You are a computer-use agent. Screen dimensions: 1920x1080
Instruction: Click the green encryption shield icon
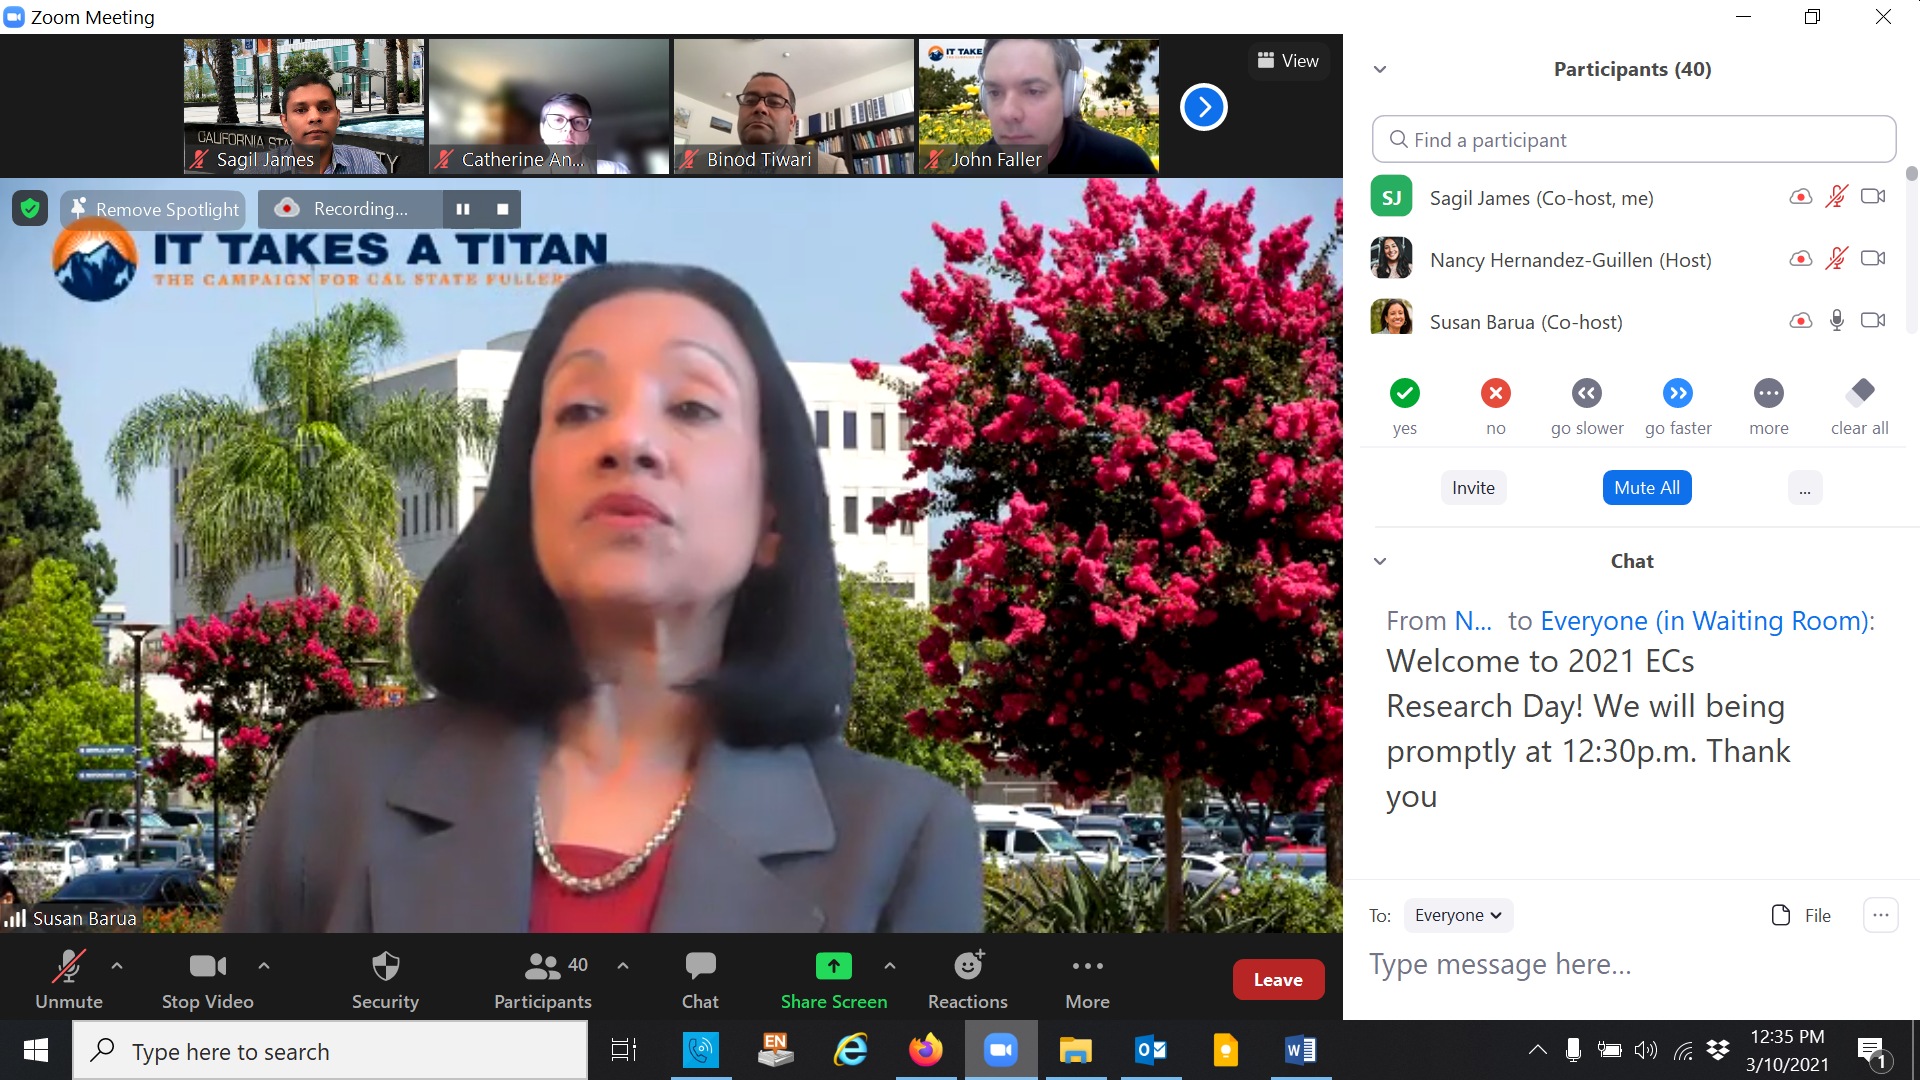click(x=30, y=209)
